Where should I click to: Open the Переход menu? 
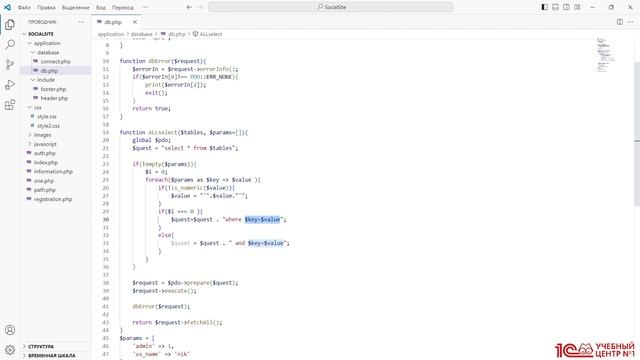pyautogui.click(x=123, y=7)
